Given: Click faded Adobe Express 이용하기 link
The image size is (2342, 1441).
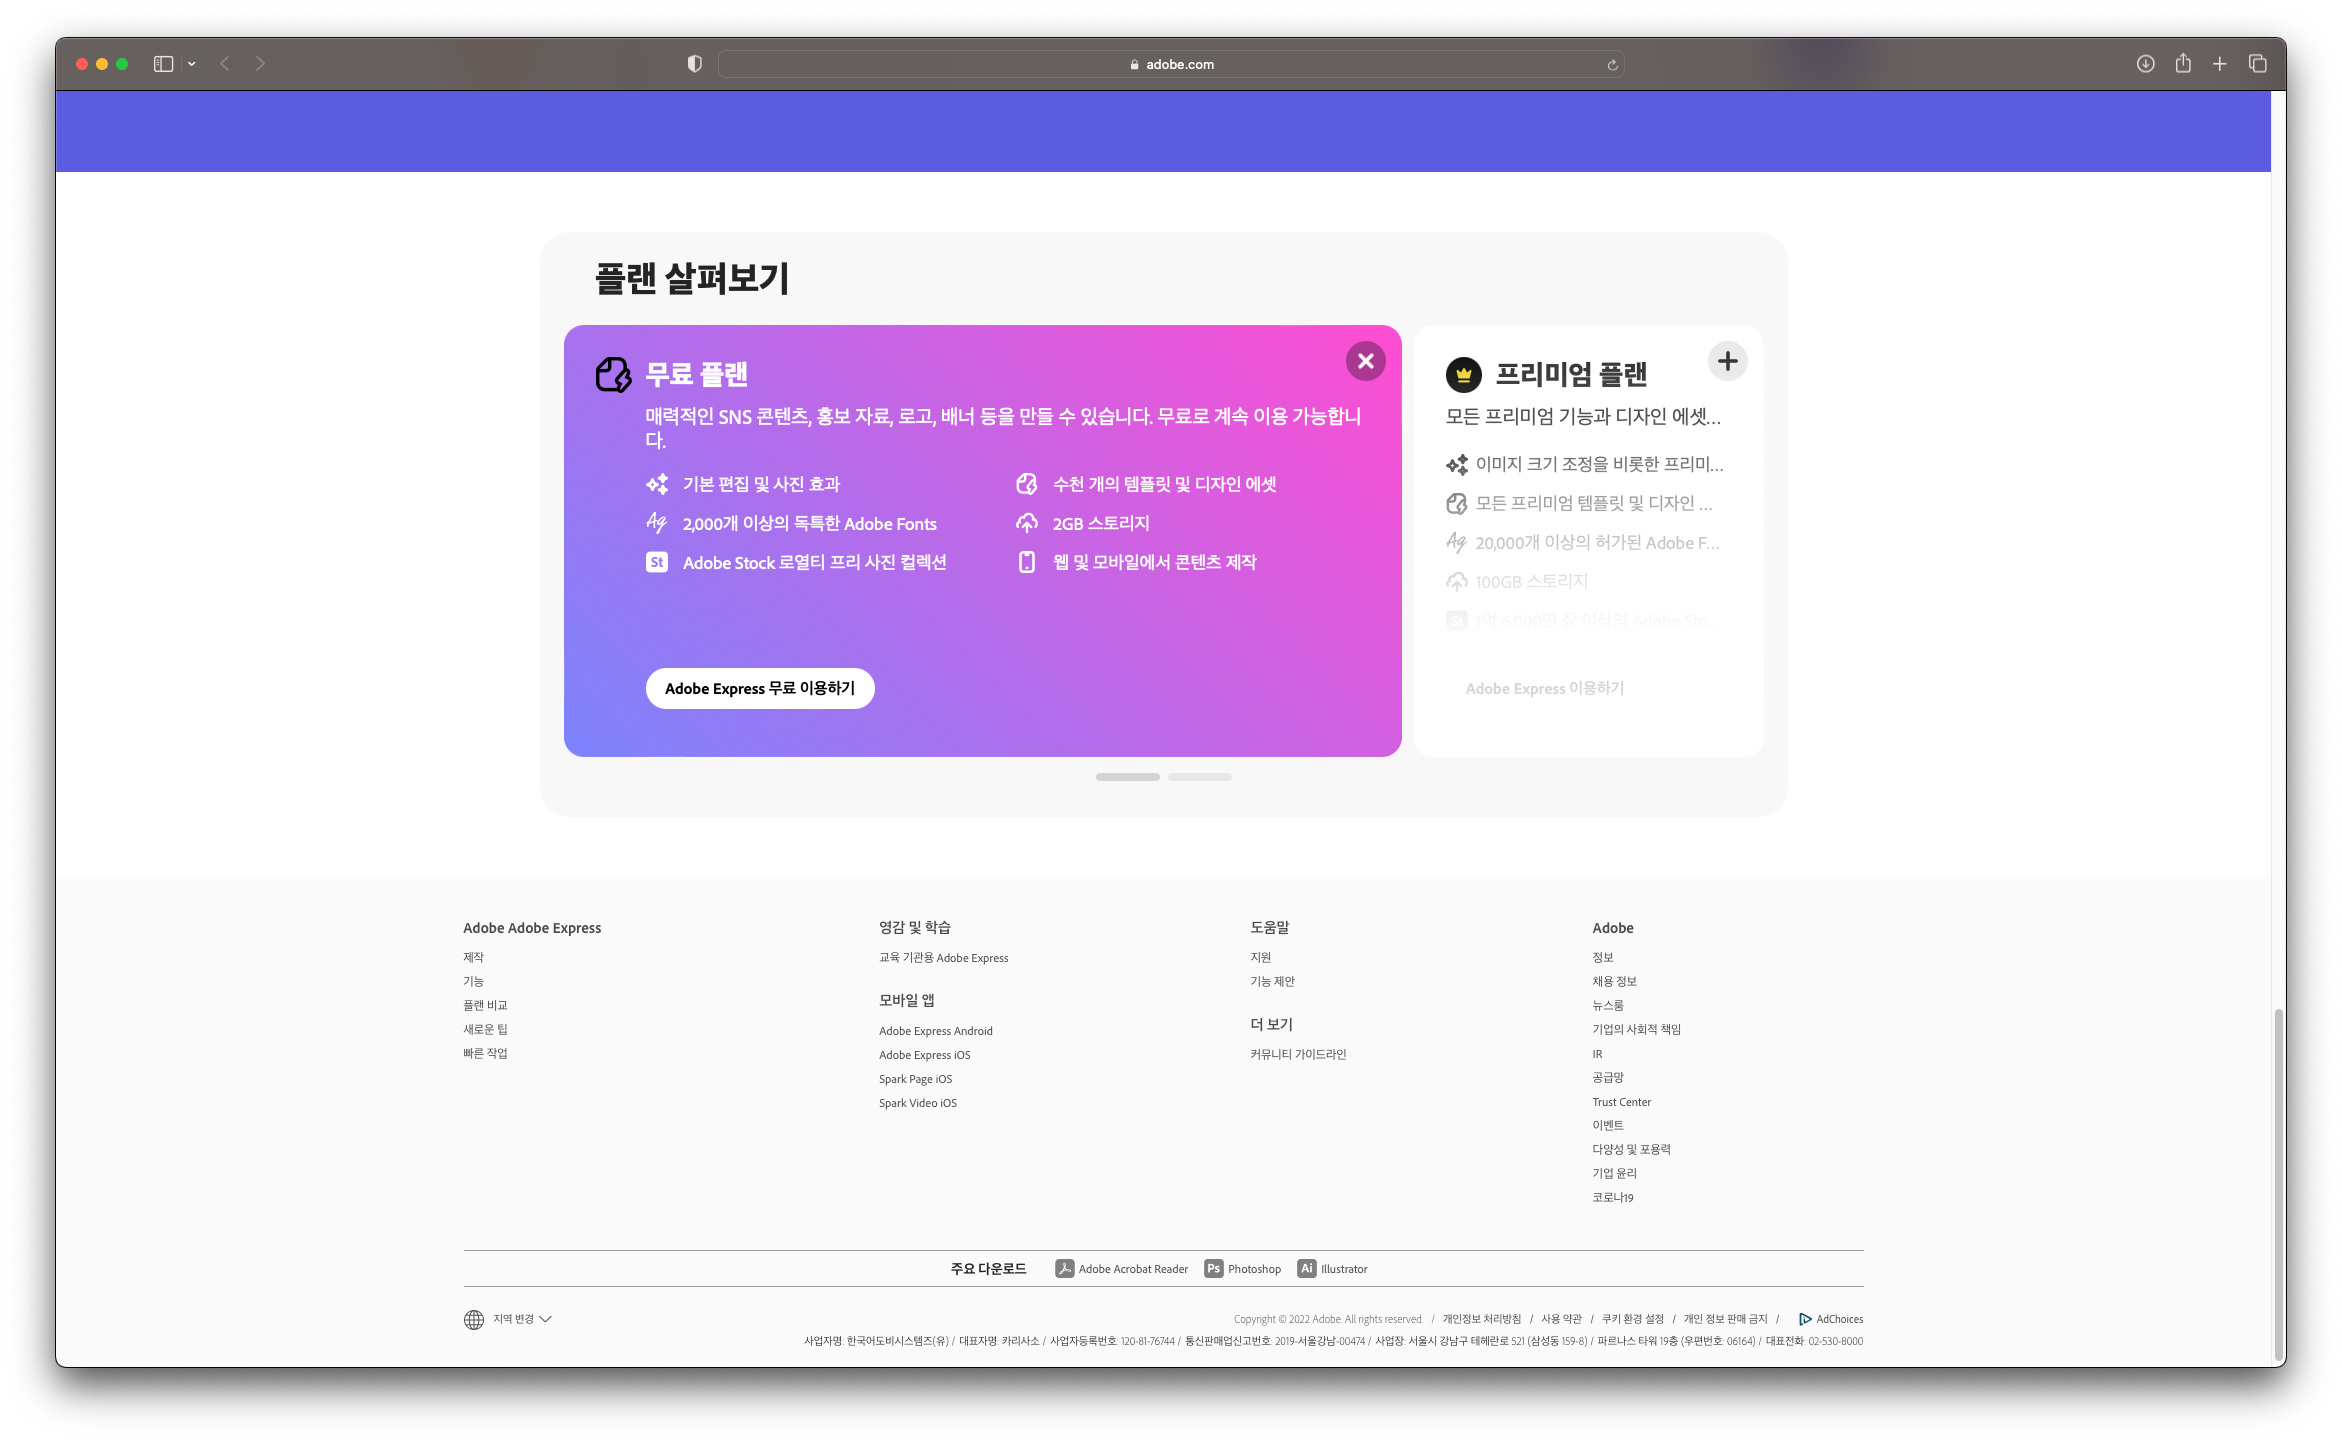Looking at the screenshot, I should (x=1544, y=688).
